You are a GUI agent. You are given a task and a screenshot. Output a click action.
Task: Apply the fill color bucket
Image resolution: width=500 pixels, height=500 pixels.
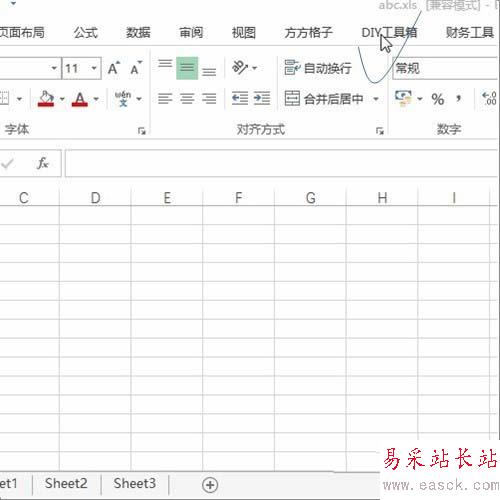[46, 99]
